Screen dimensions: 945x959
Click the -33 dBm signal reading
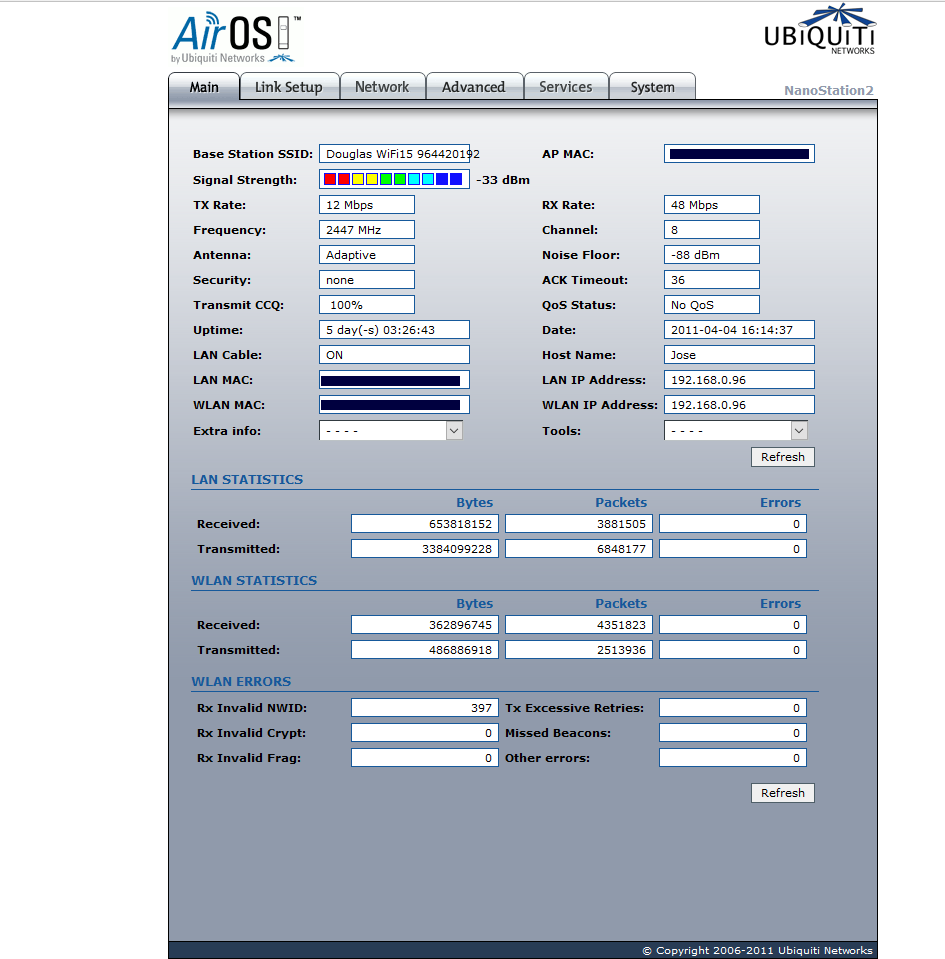click(x=503, y=180)
